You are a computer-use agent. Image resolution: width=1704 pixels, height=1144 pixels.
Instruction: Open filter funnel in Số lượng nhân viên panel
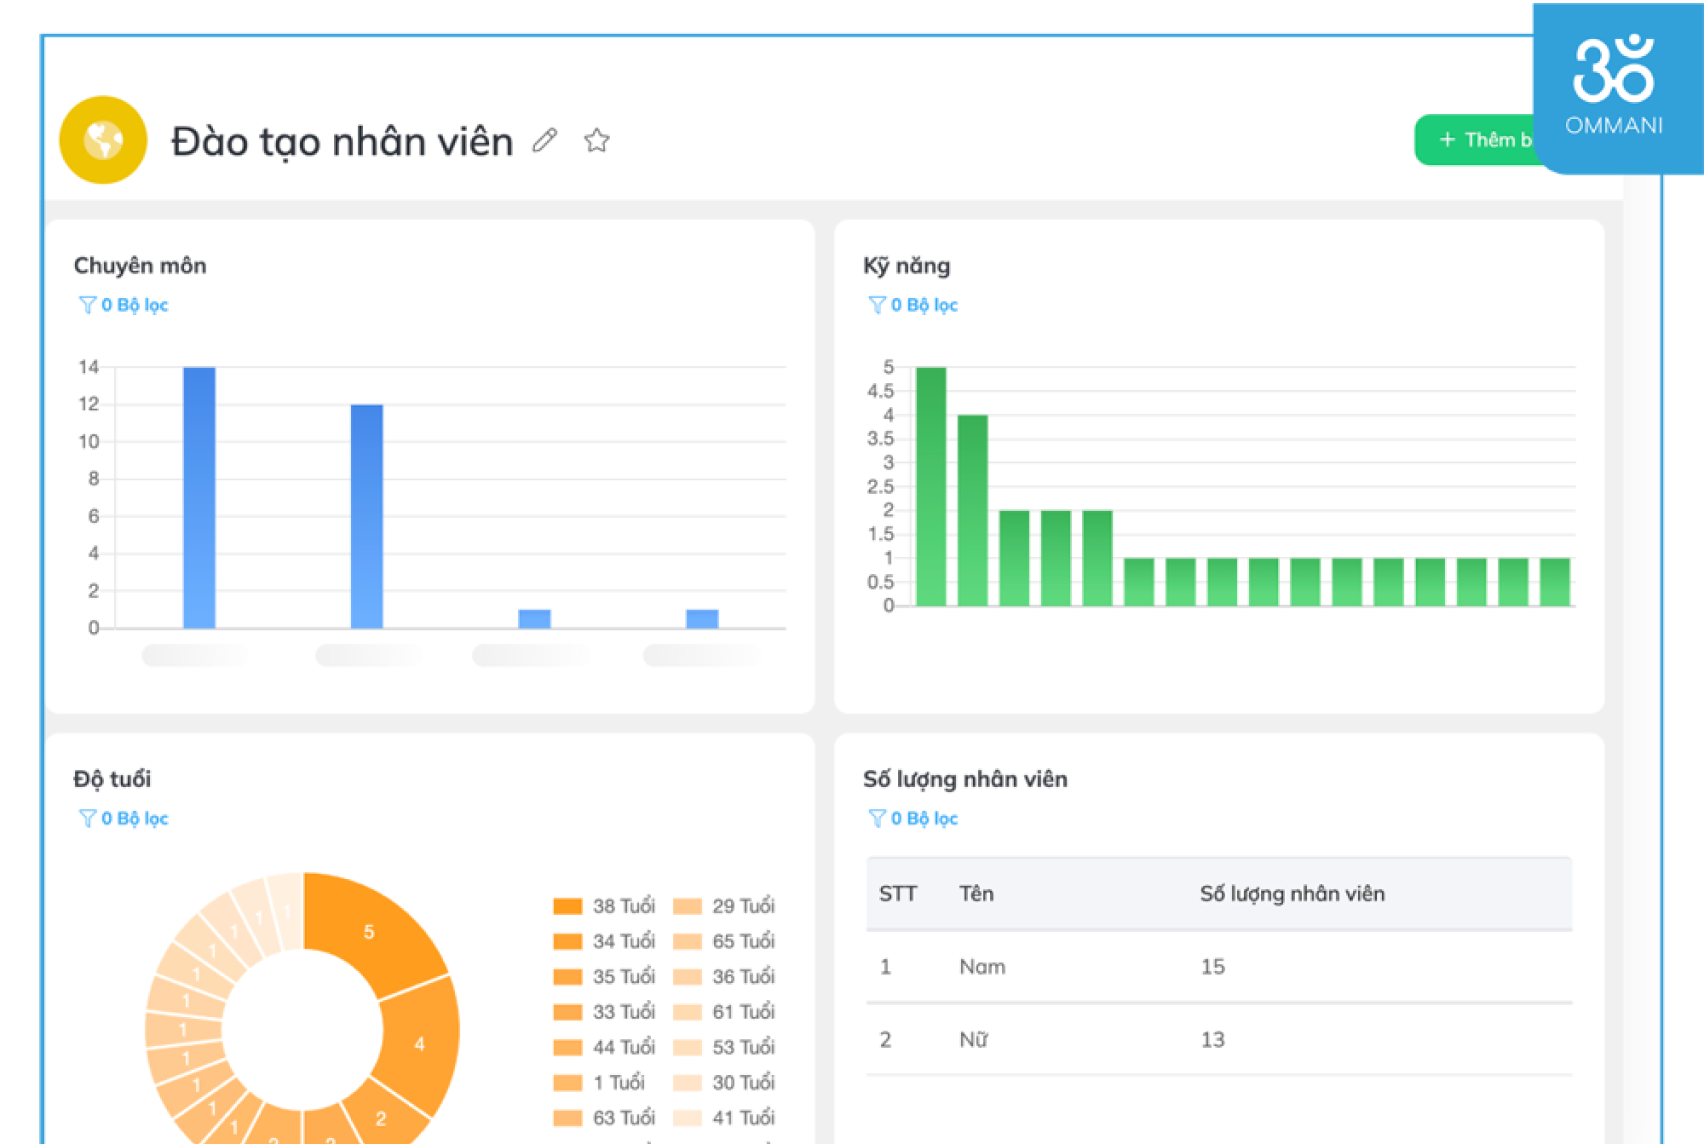tap(877, 818)
